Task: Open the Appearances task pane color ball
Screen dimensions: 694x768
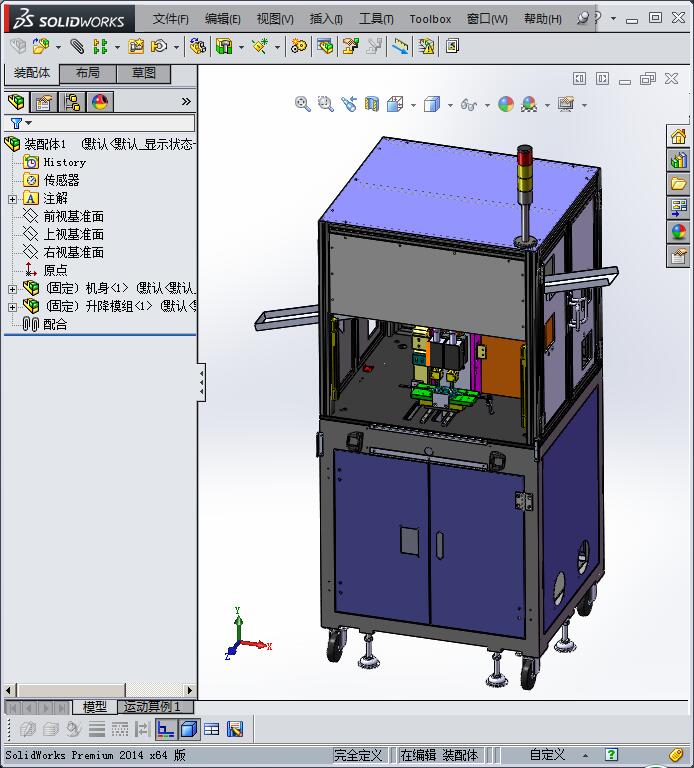Action: coord(678,232)
